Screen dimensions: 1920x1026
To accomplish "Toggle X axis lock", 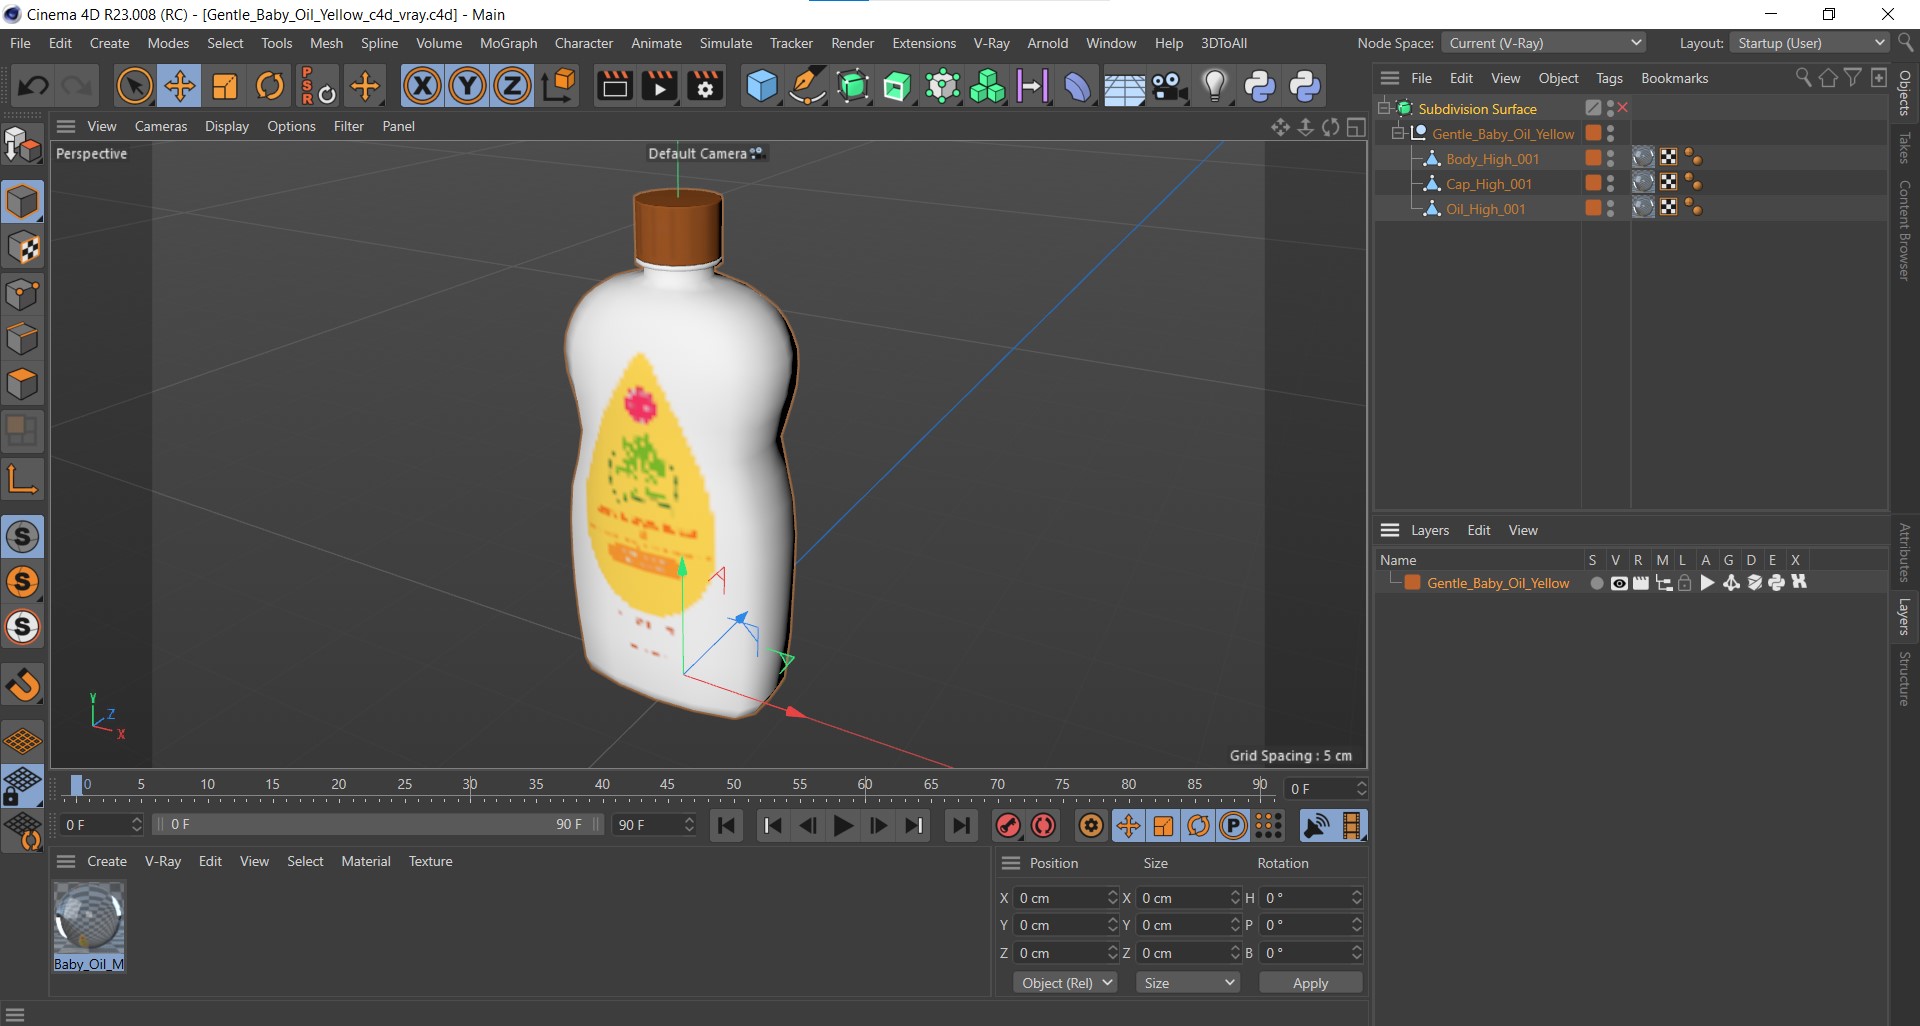I will 422,86.
